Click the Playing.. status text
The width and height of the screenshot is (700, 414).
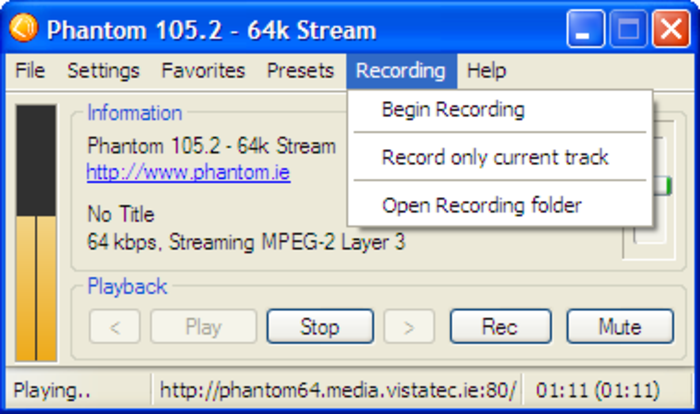click(x=52, y=390)
